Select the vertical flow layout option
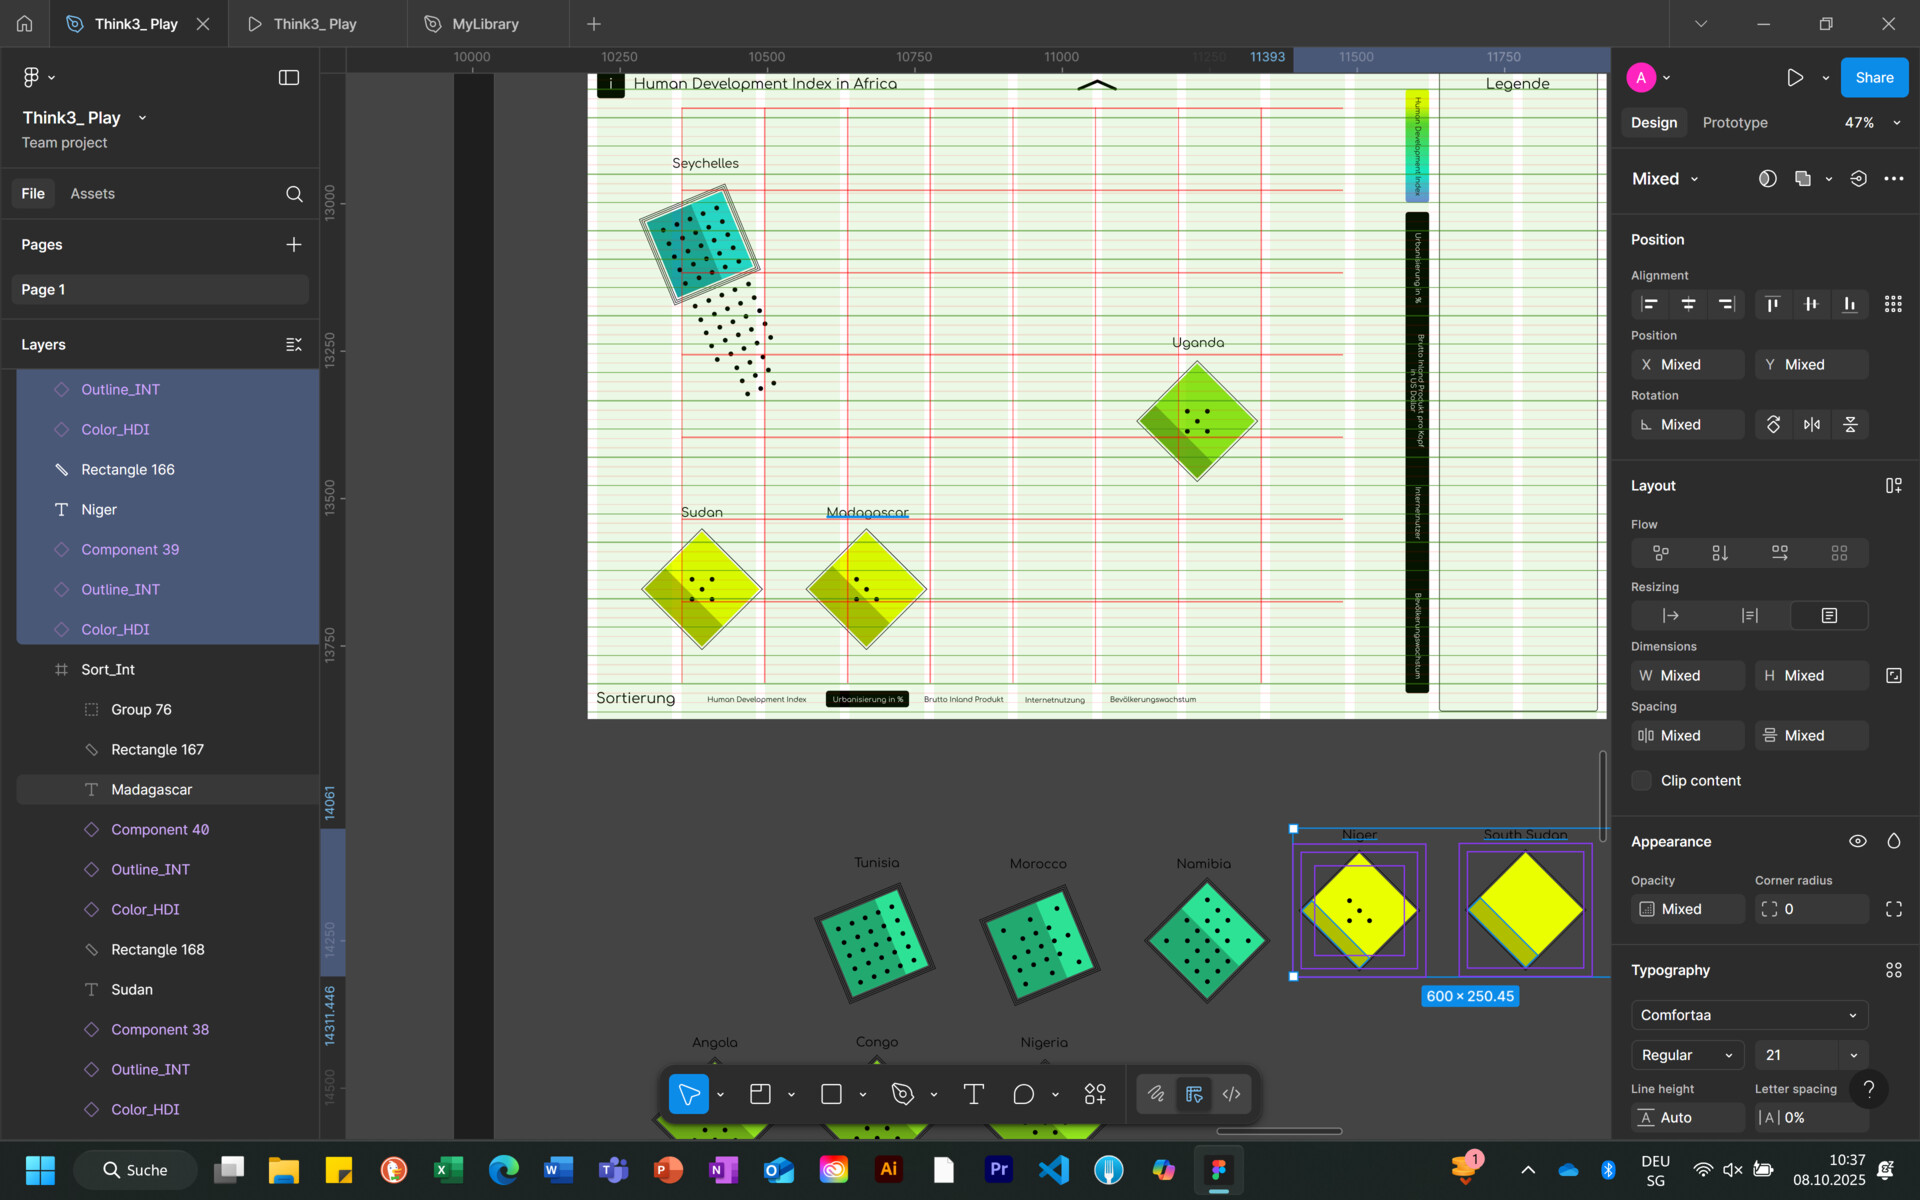This screenshot has width=1920, height=1200. click(1720, 553)
